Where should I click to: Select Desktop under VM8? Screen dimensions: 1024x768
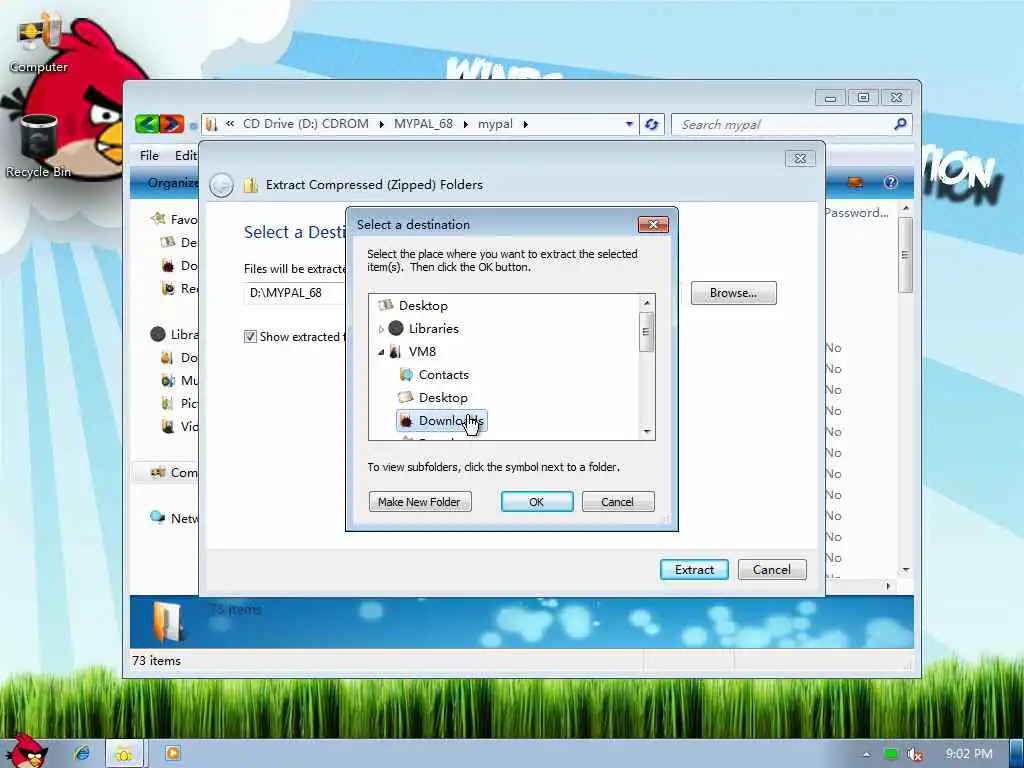443,397
